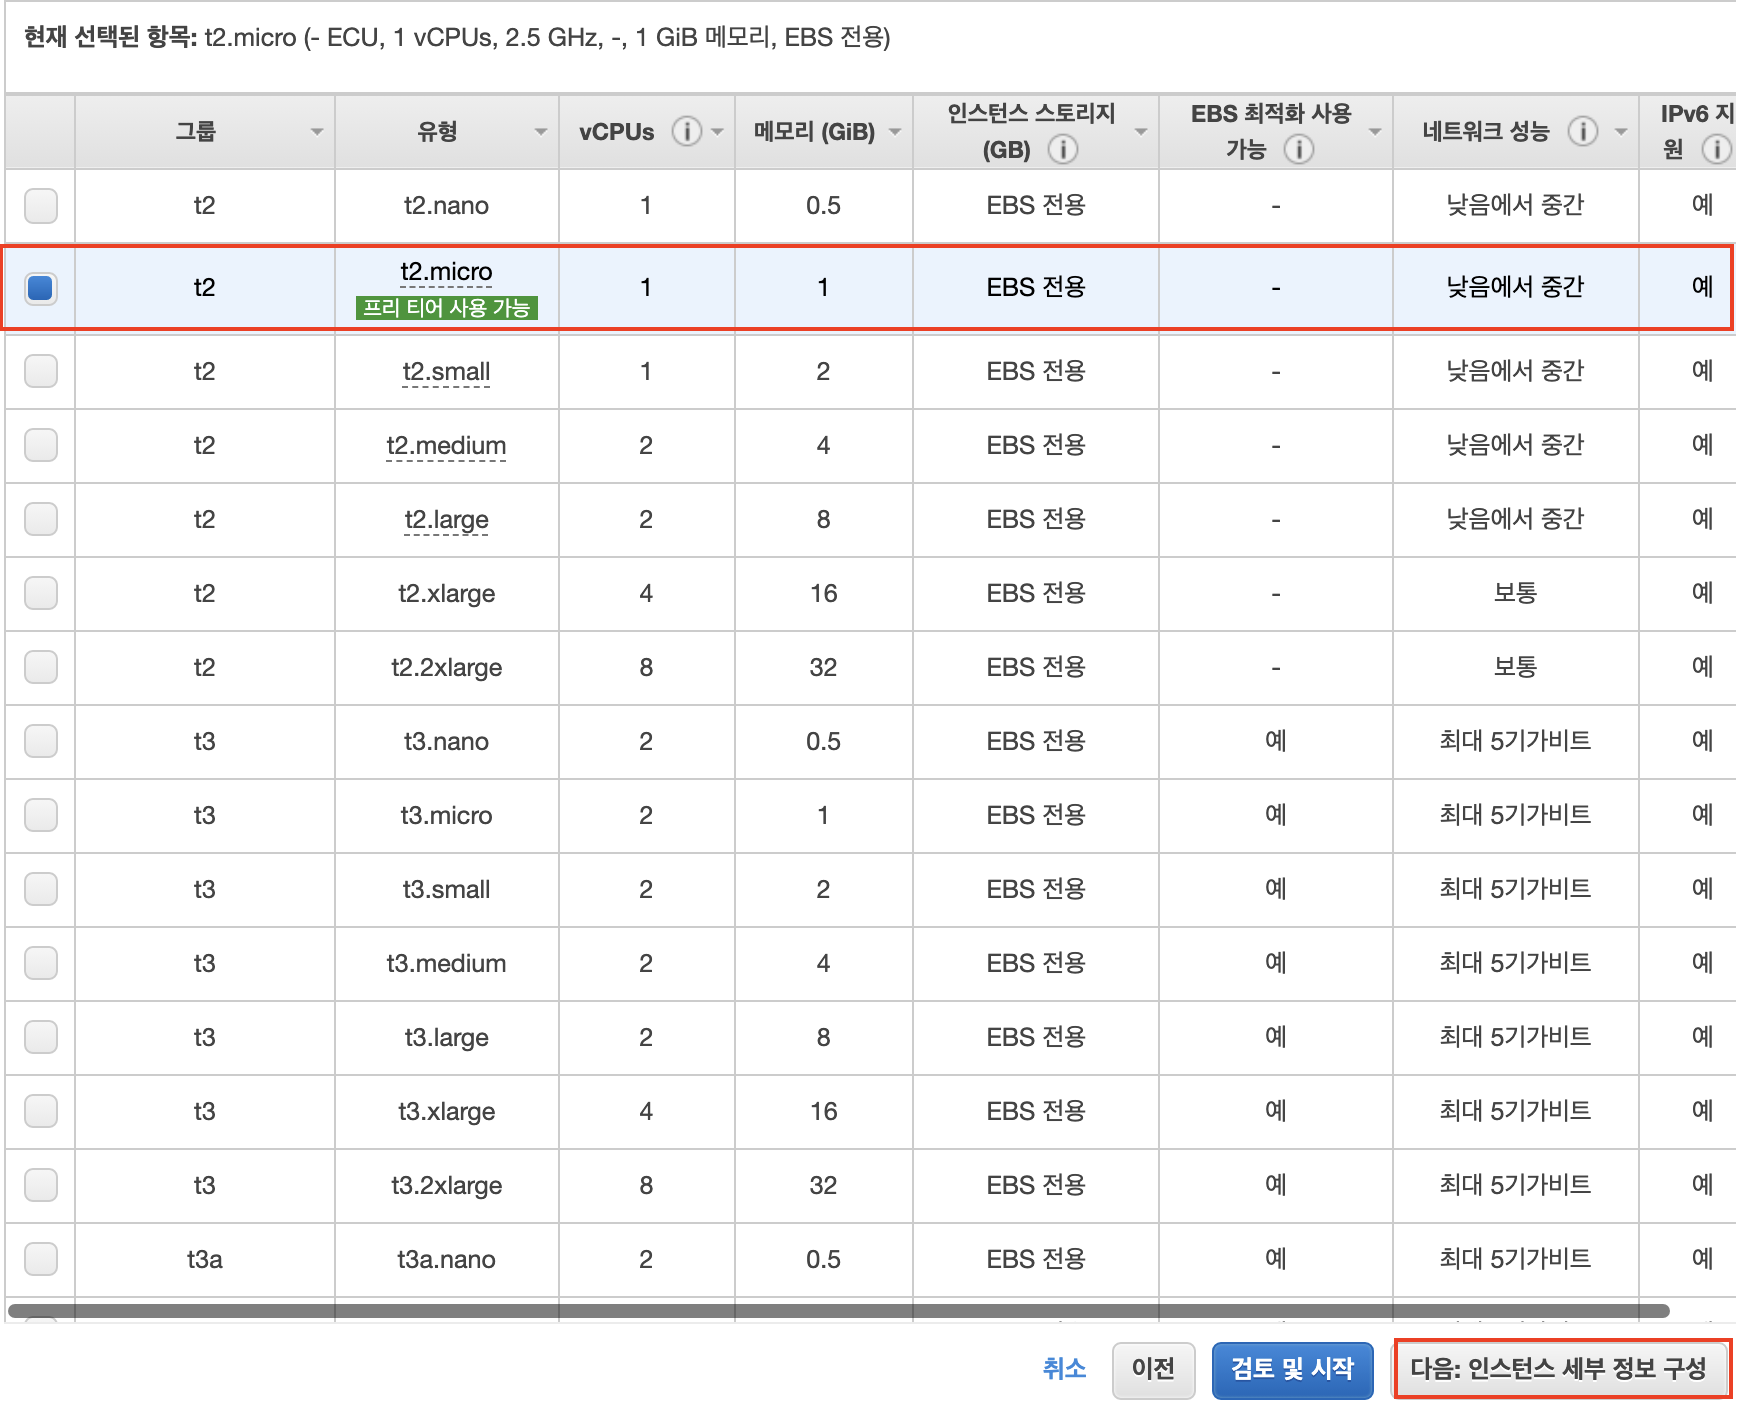This screenshot has width=1738, height=1404.
Task: Click the 유형 column header label
Action: tap(437, 131)
